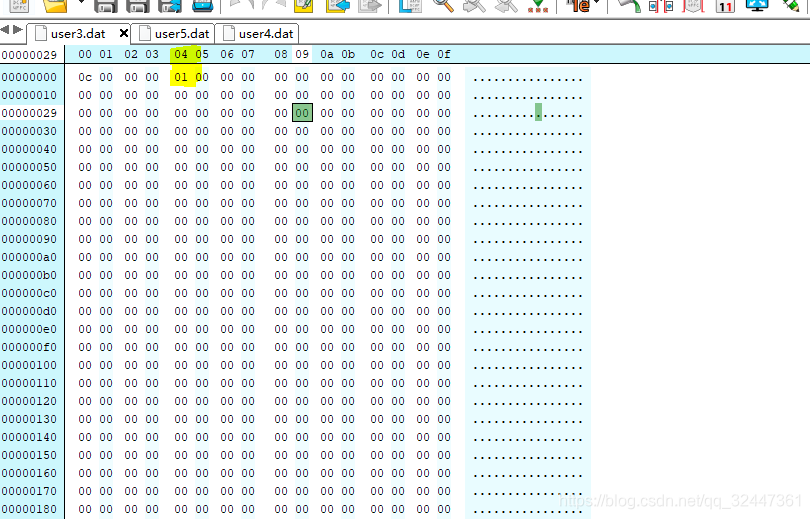Switch to the user5.dat tab
This screenshot has width=810, height=519.
174,34
